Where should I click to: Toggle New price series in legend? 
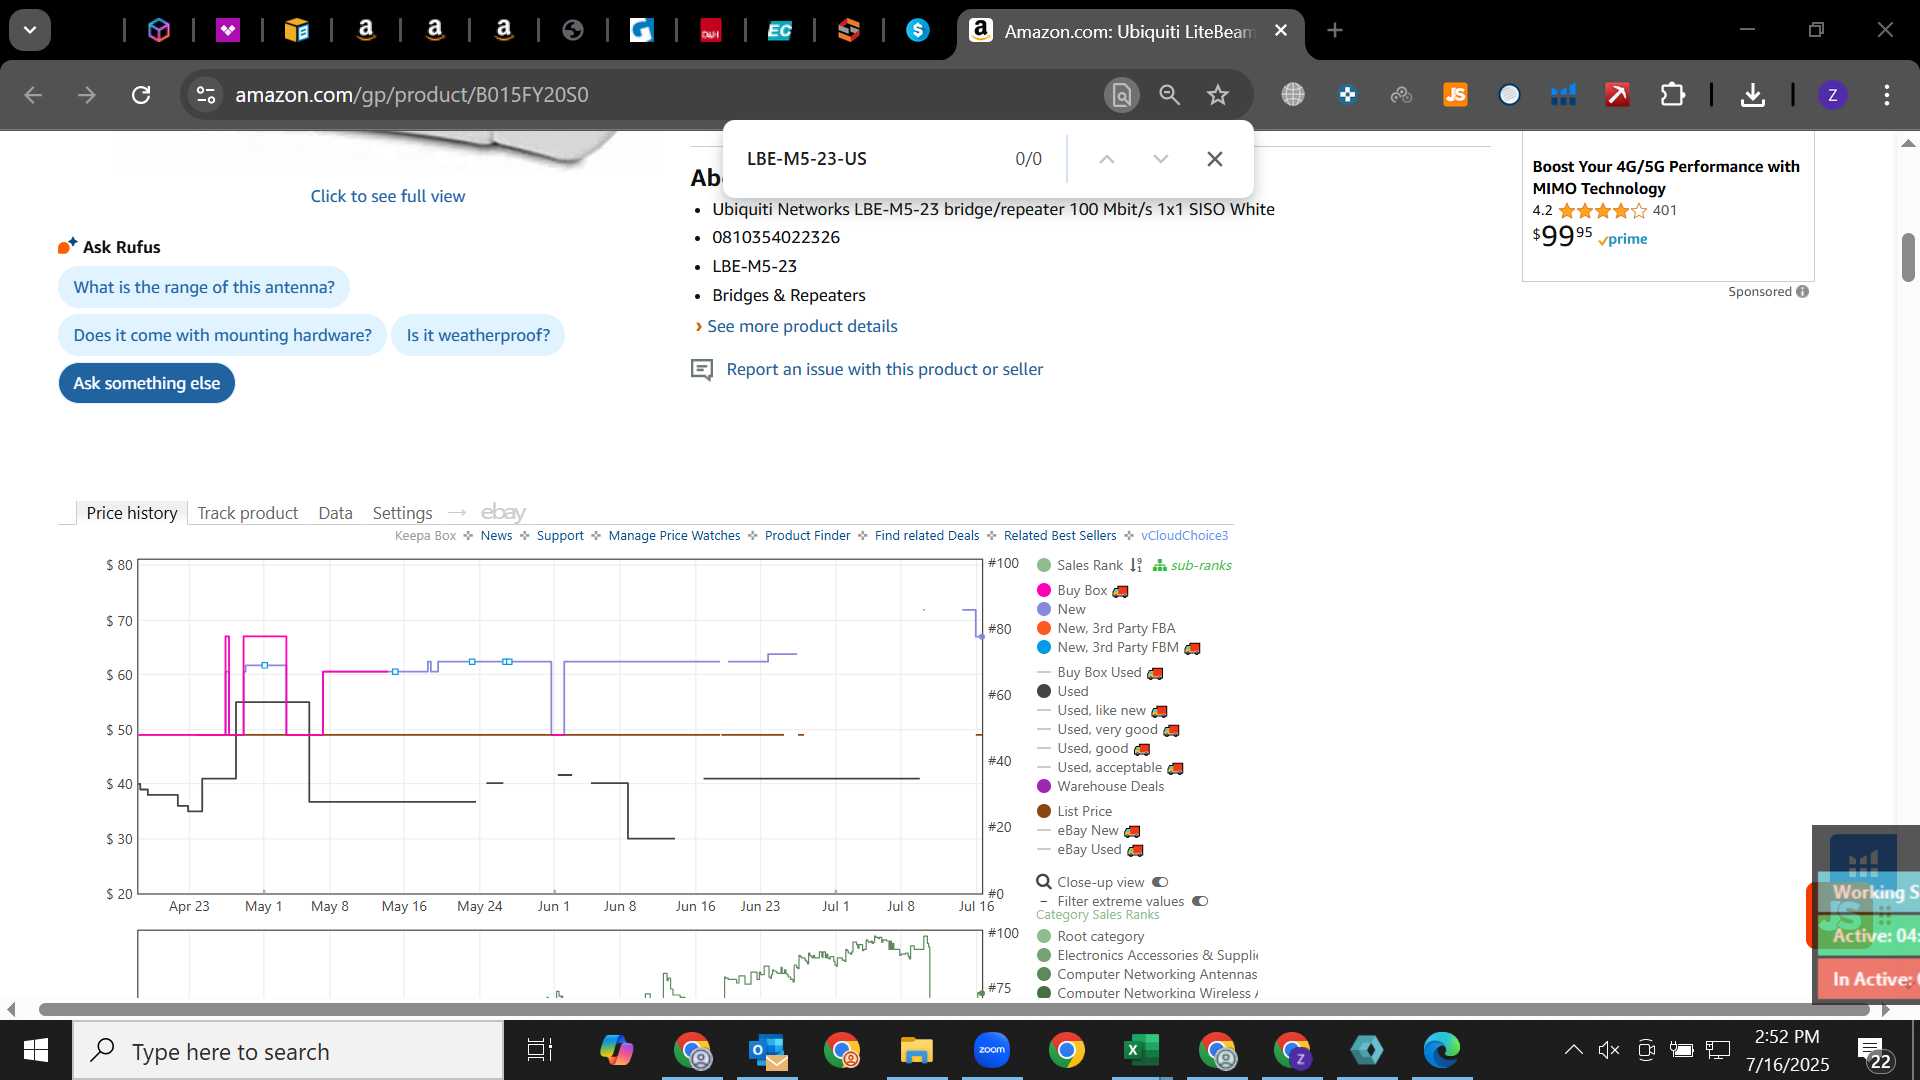point(1062,609)
